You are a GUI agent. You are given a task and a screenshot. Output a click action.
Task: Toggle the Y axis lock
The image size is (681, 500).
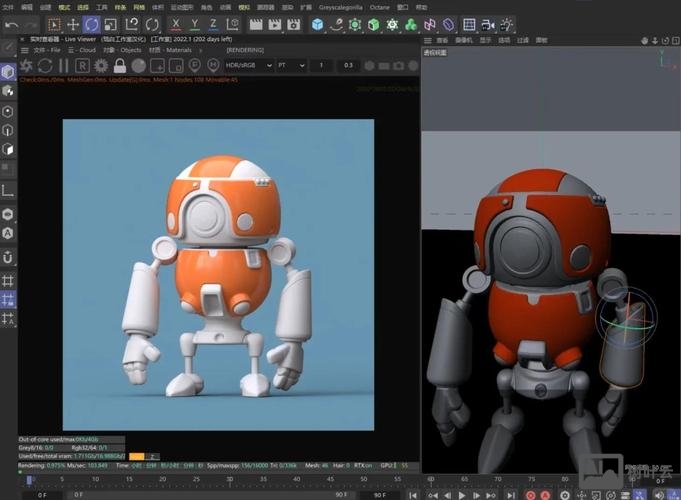pyautogui.click(x=195, y=24)
